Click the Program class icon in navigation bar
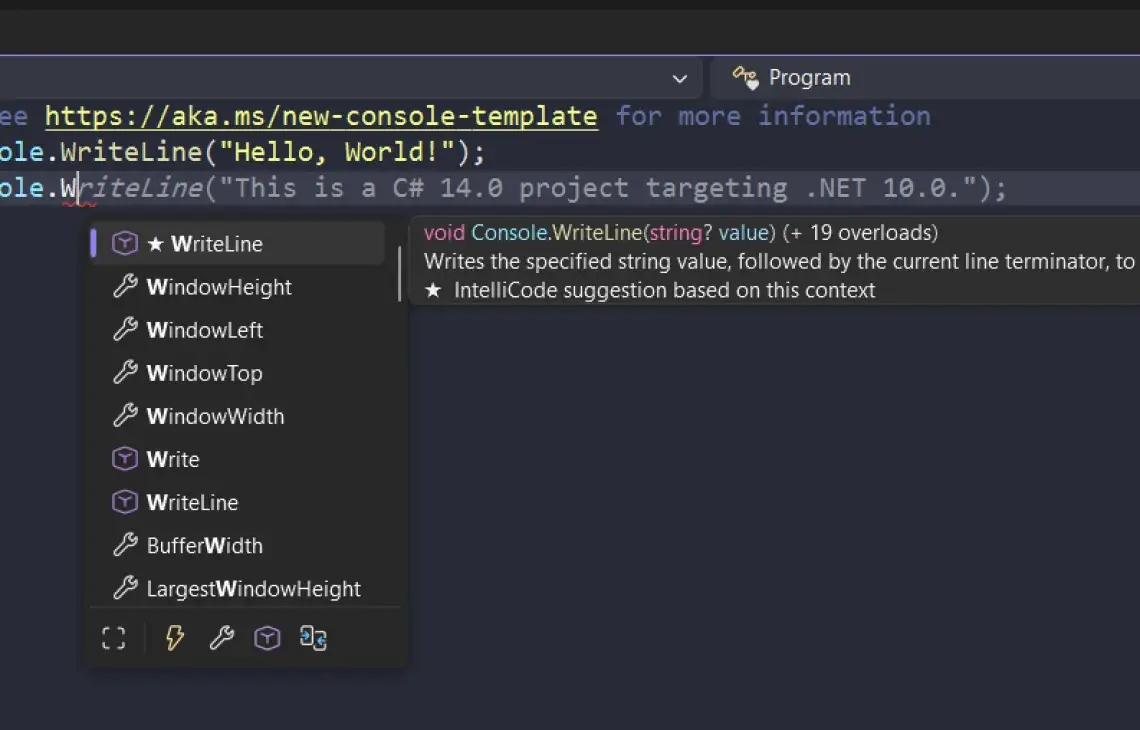This screenshot has height=730, width=1140. [745, 77]
